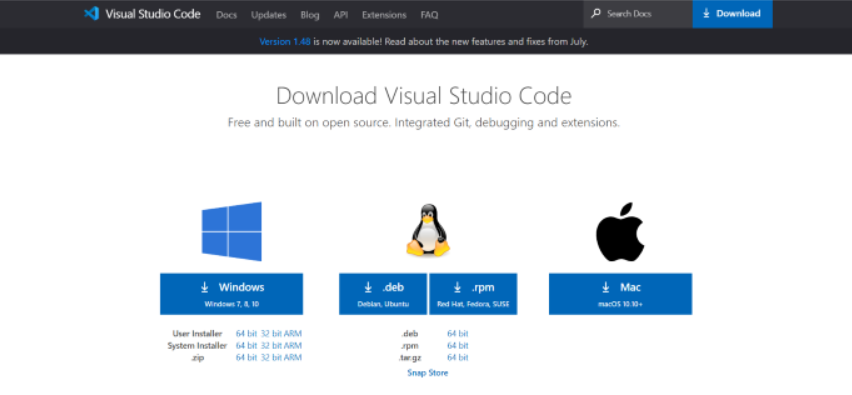The image size is (852, 395).
Task: Get System Installer ARM
Action: point(293,345)
